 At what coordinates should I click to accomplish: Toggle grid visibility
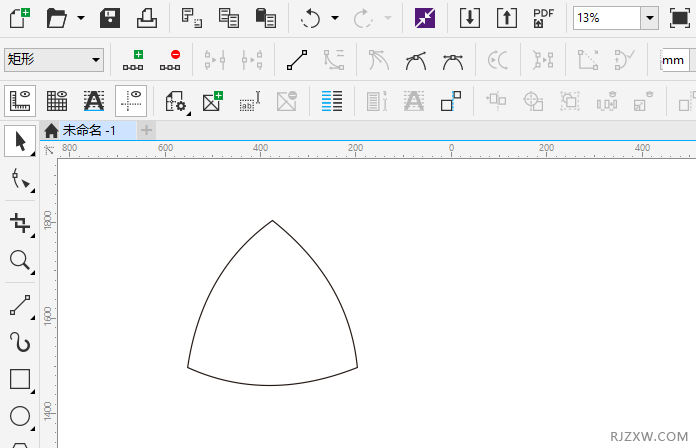(57, 101)
